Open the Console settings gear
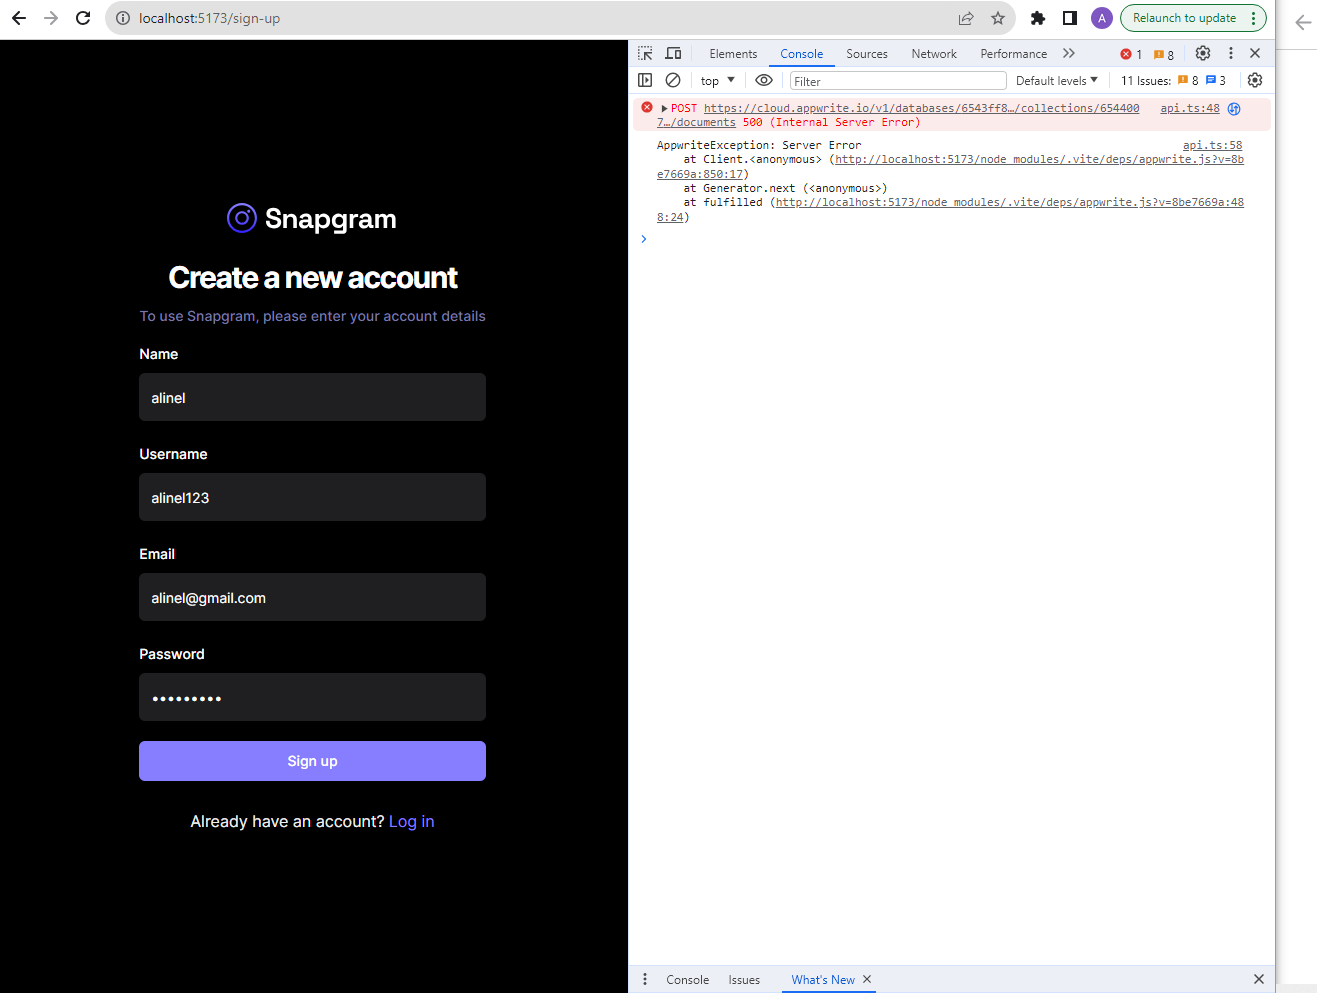Image resolution: width=1317 pixels, height=993 pixels. pyautogui.click(x=1255, y=80)
